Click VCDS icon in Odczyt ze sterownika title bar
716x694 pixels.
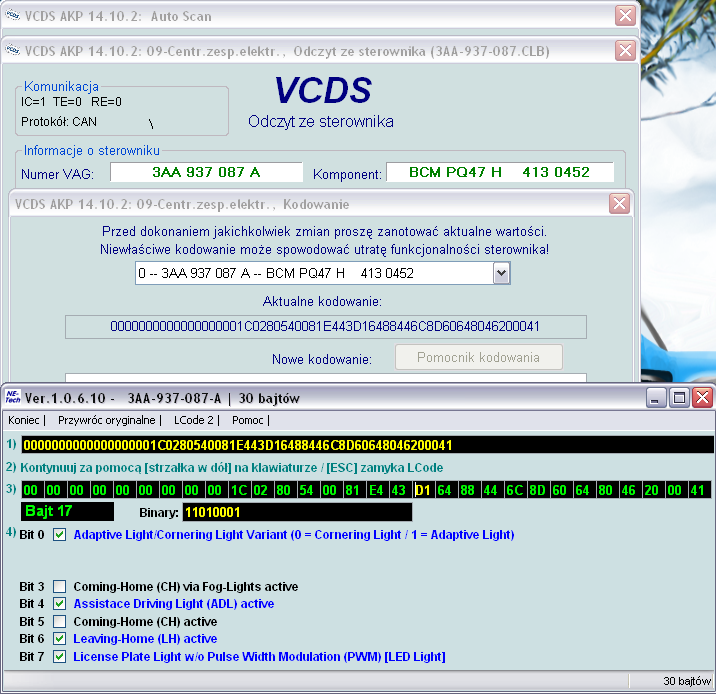pos(13,50)
